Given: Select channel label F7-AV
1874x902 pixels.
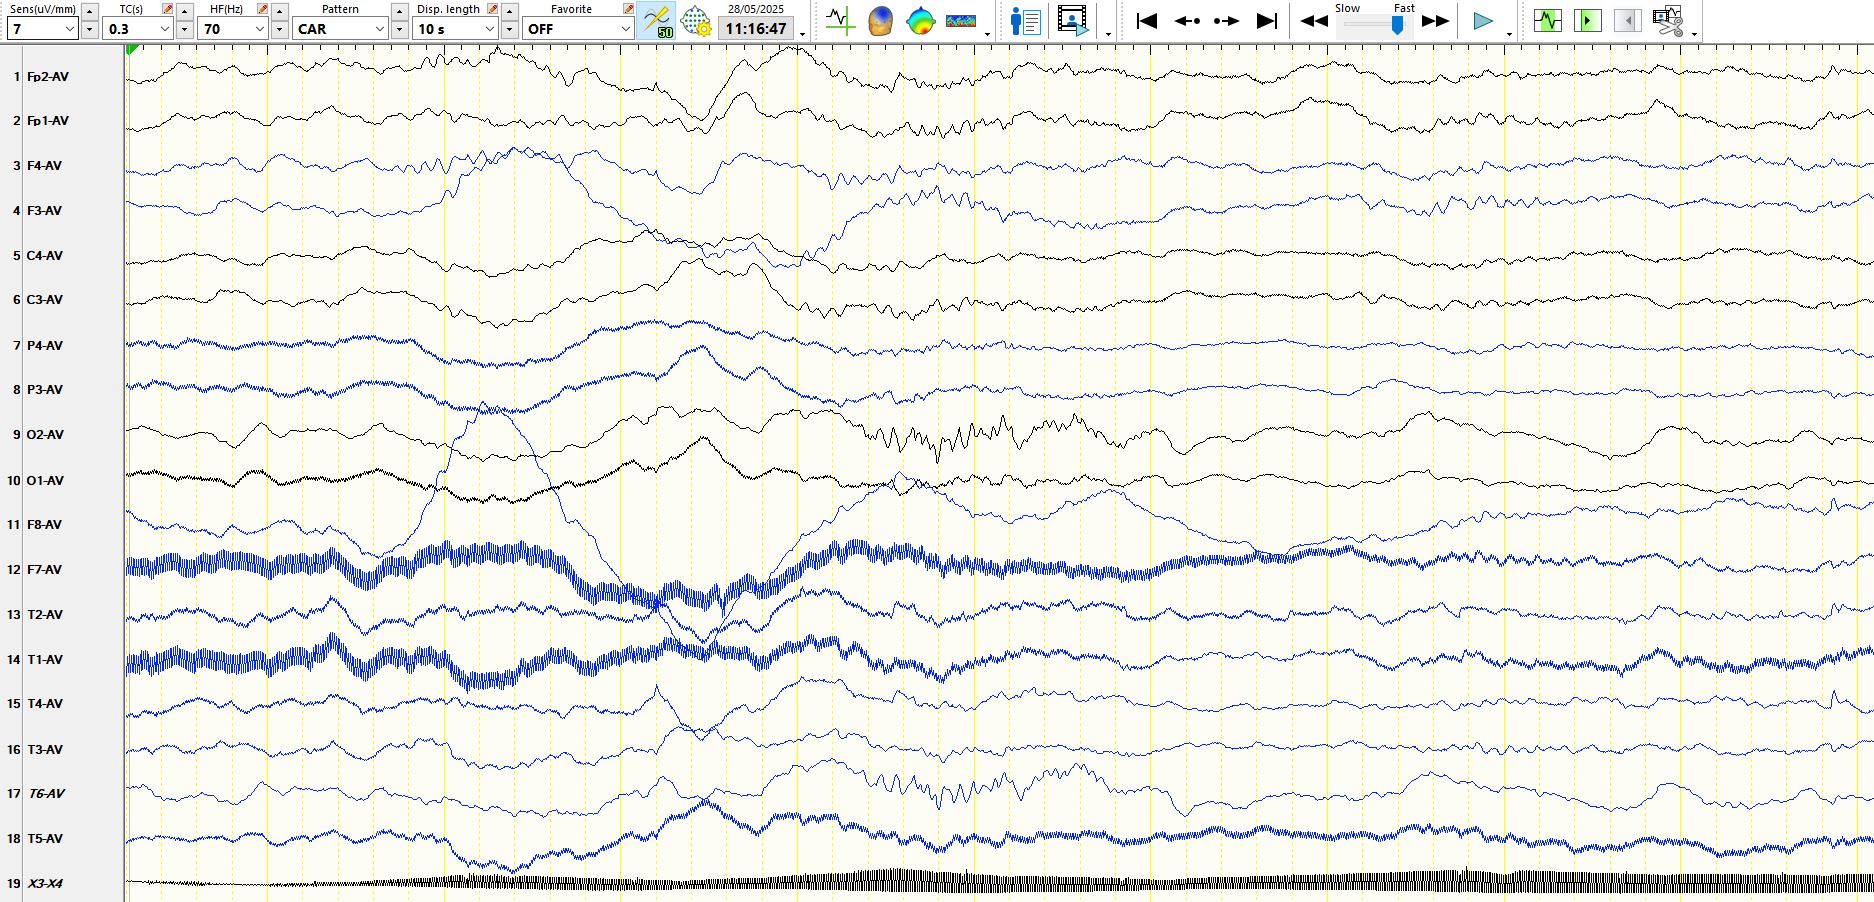Looking at the screenshot, I should click(x=44, y=570).
